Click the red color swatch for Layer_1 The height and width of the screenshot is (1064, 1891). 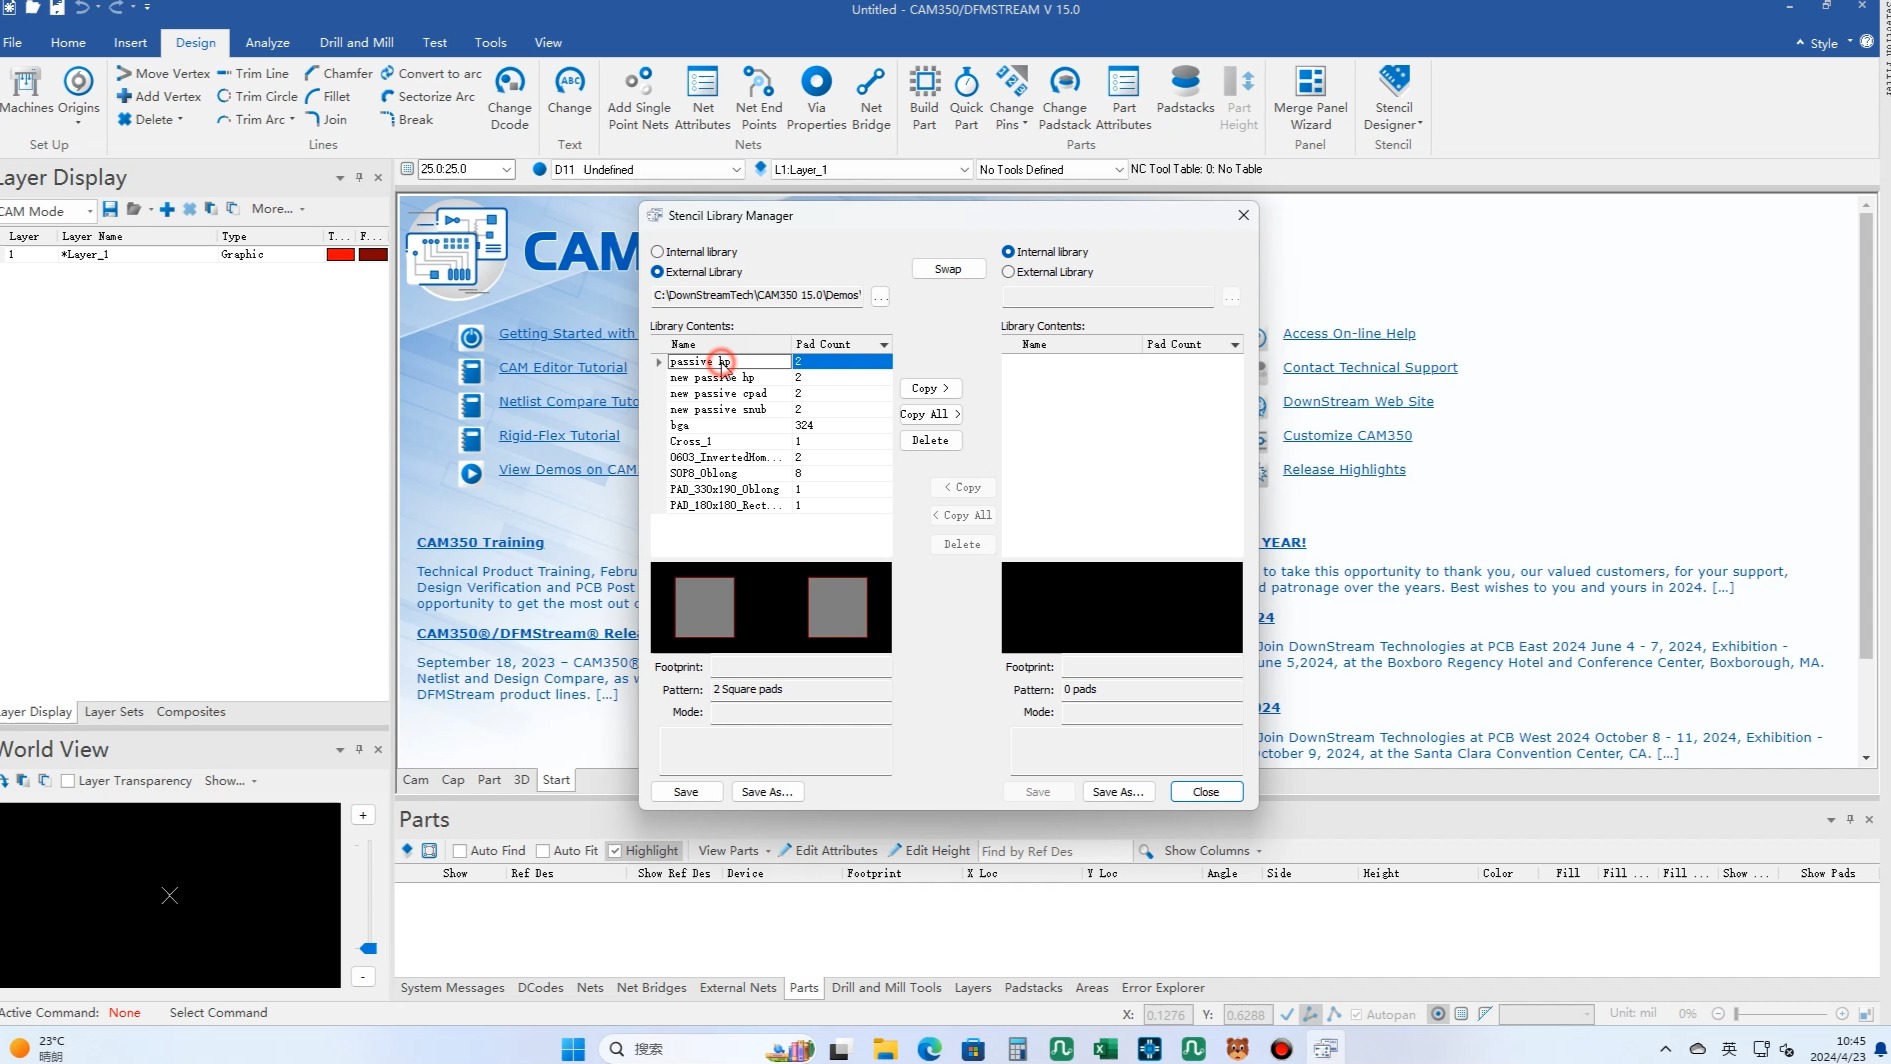point(340,254)
